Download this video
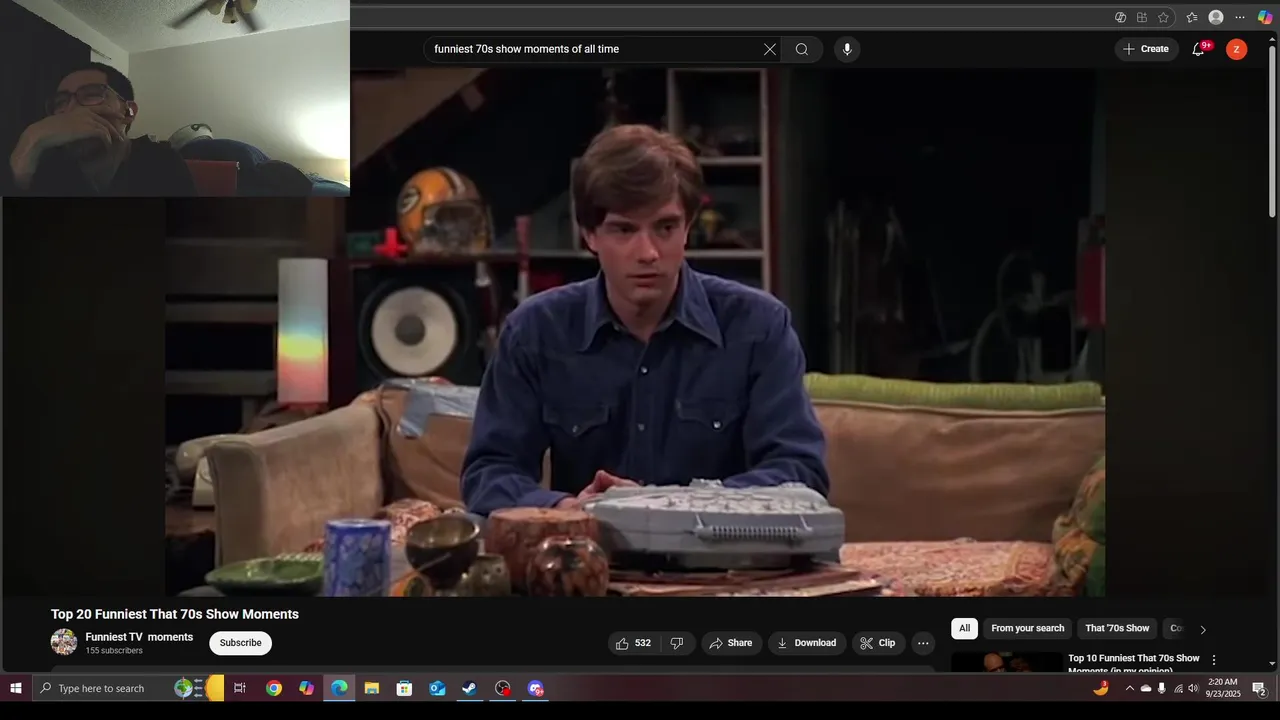This screenshot has width=1280, height=720. 807,643
